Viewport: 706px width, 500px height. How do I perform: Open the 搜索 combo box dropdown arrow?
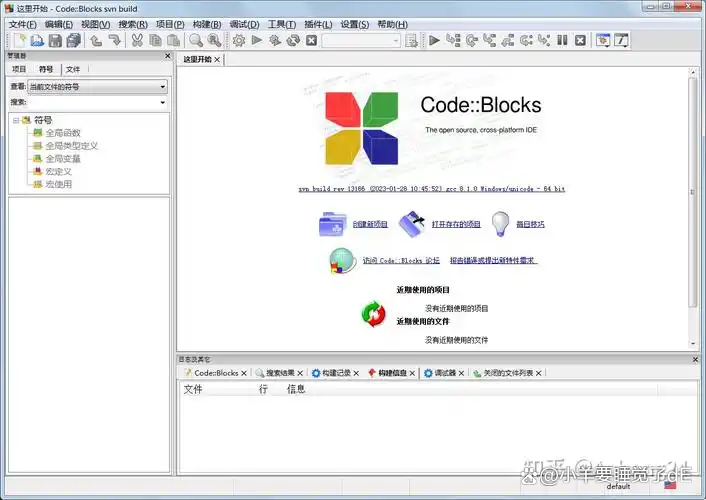tap(163, 103)
